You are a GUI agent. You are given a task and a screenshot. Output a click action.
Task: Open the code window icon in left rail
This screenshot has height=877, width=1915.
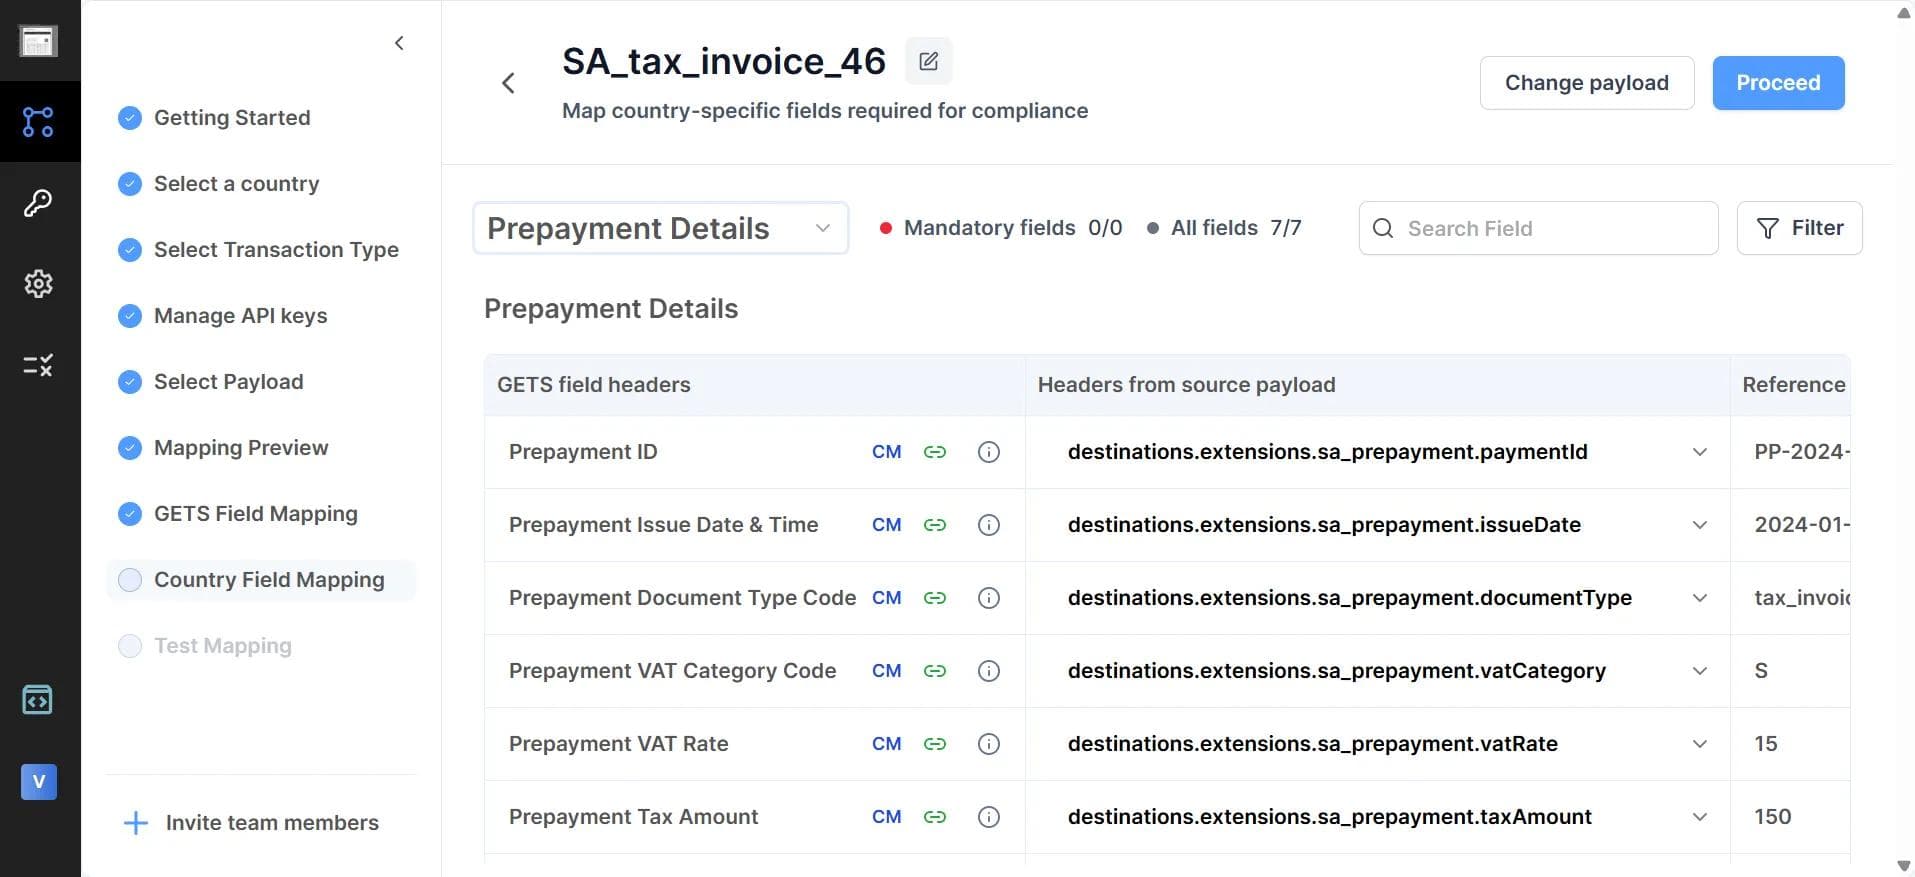pyautogui.click(x=38, y=700)
